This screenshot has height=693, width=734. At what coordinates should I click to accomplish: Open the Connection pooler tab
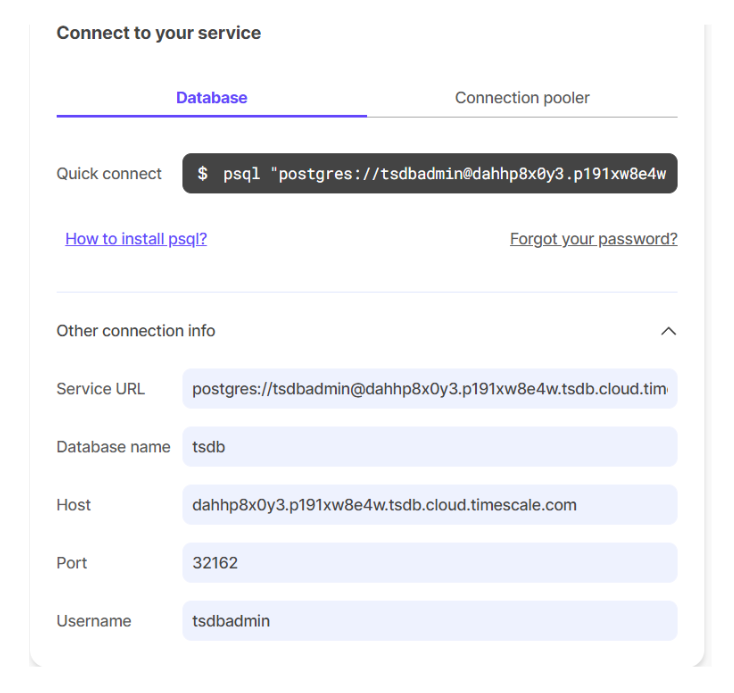(522, 98)
